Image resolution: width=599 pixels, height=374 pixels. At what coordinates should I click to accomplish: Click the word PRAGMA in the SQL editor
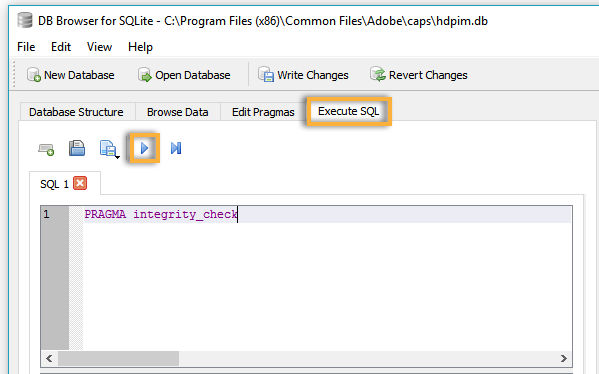point(105,214)
